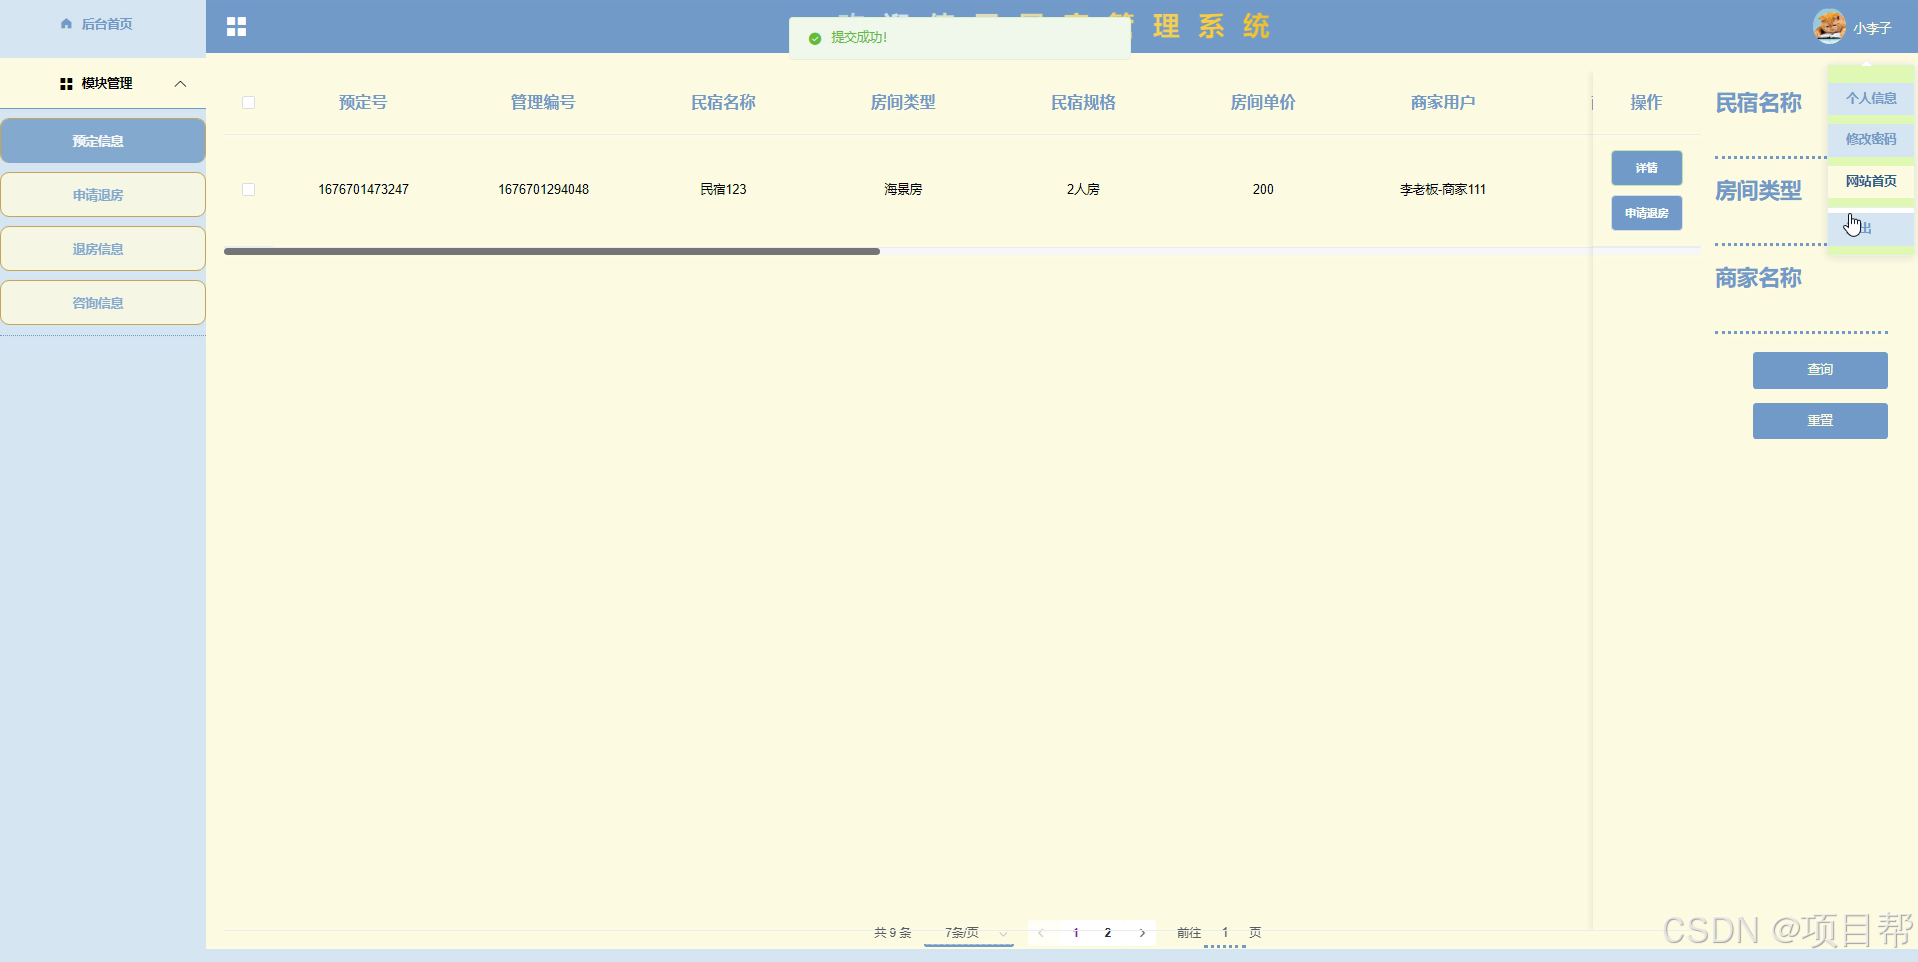
Task: Check the row 1676701473247 checkbox
Action: pyautogui.click(x=248, y=189)
